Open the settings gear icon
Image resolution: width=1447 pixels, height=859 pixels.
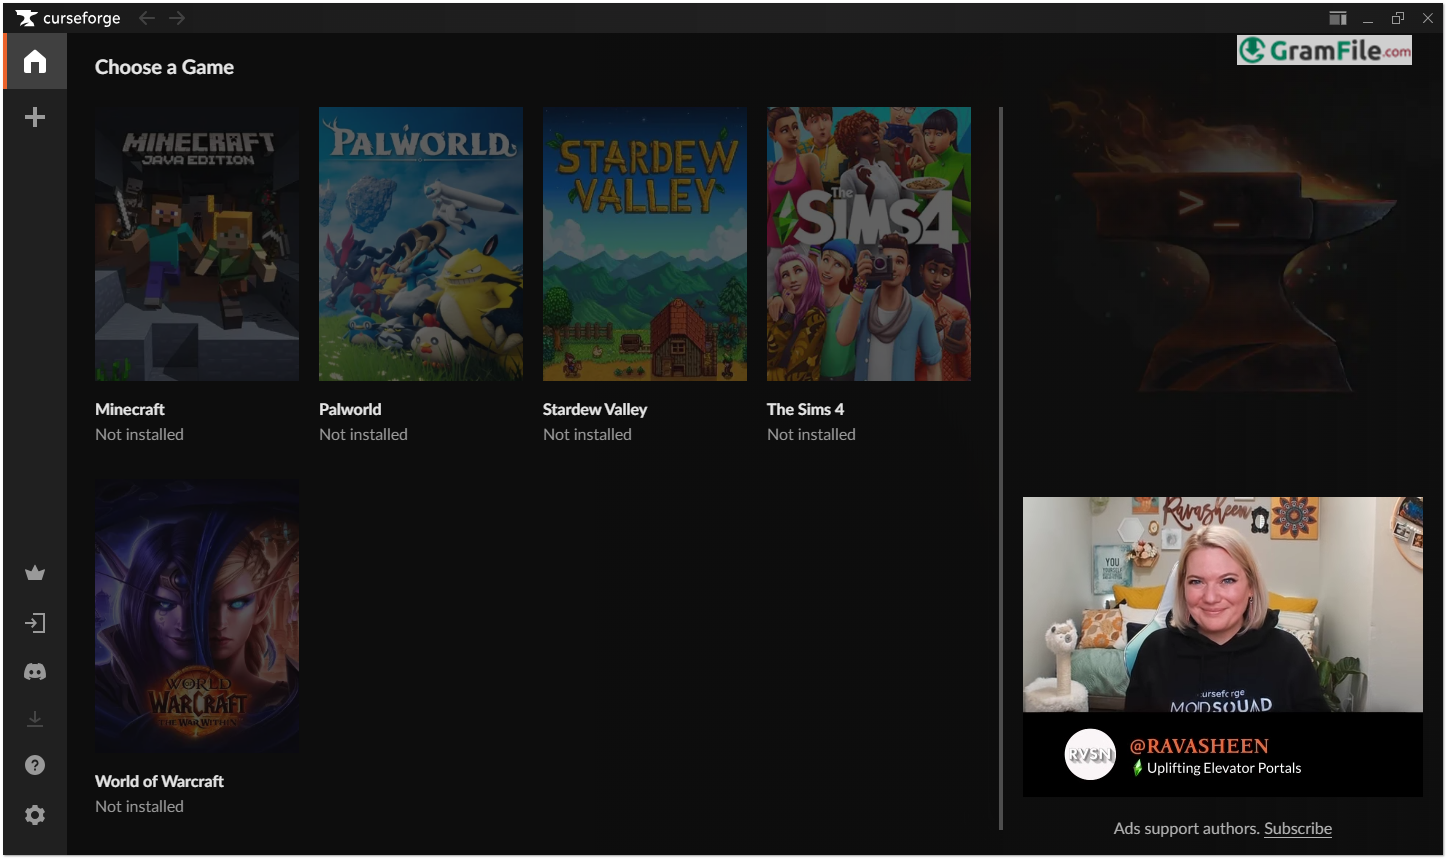35,815
